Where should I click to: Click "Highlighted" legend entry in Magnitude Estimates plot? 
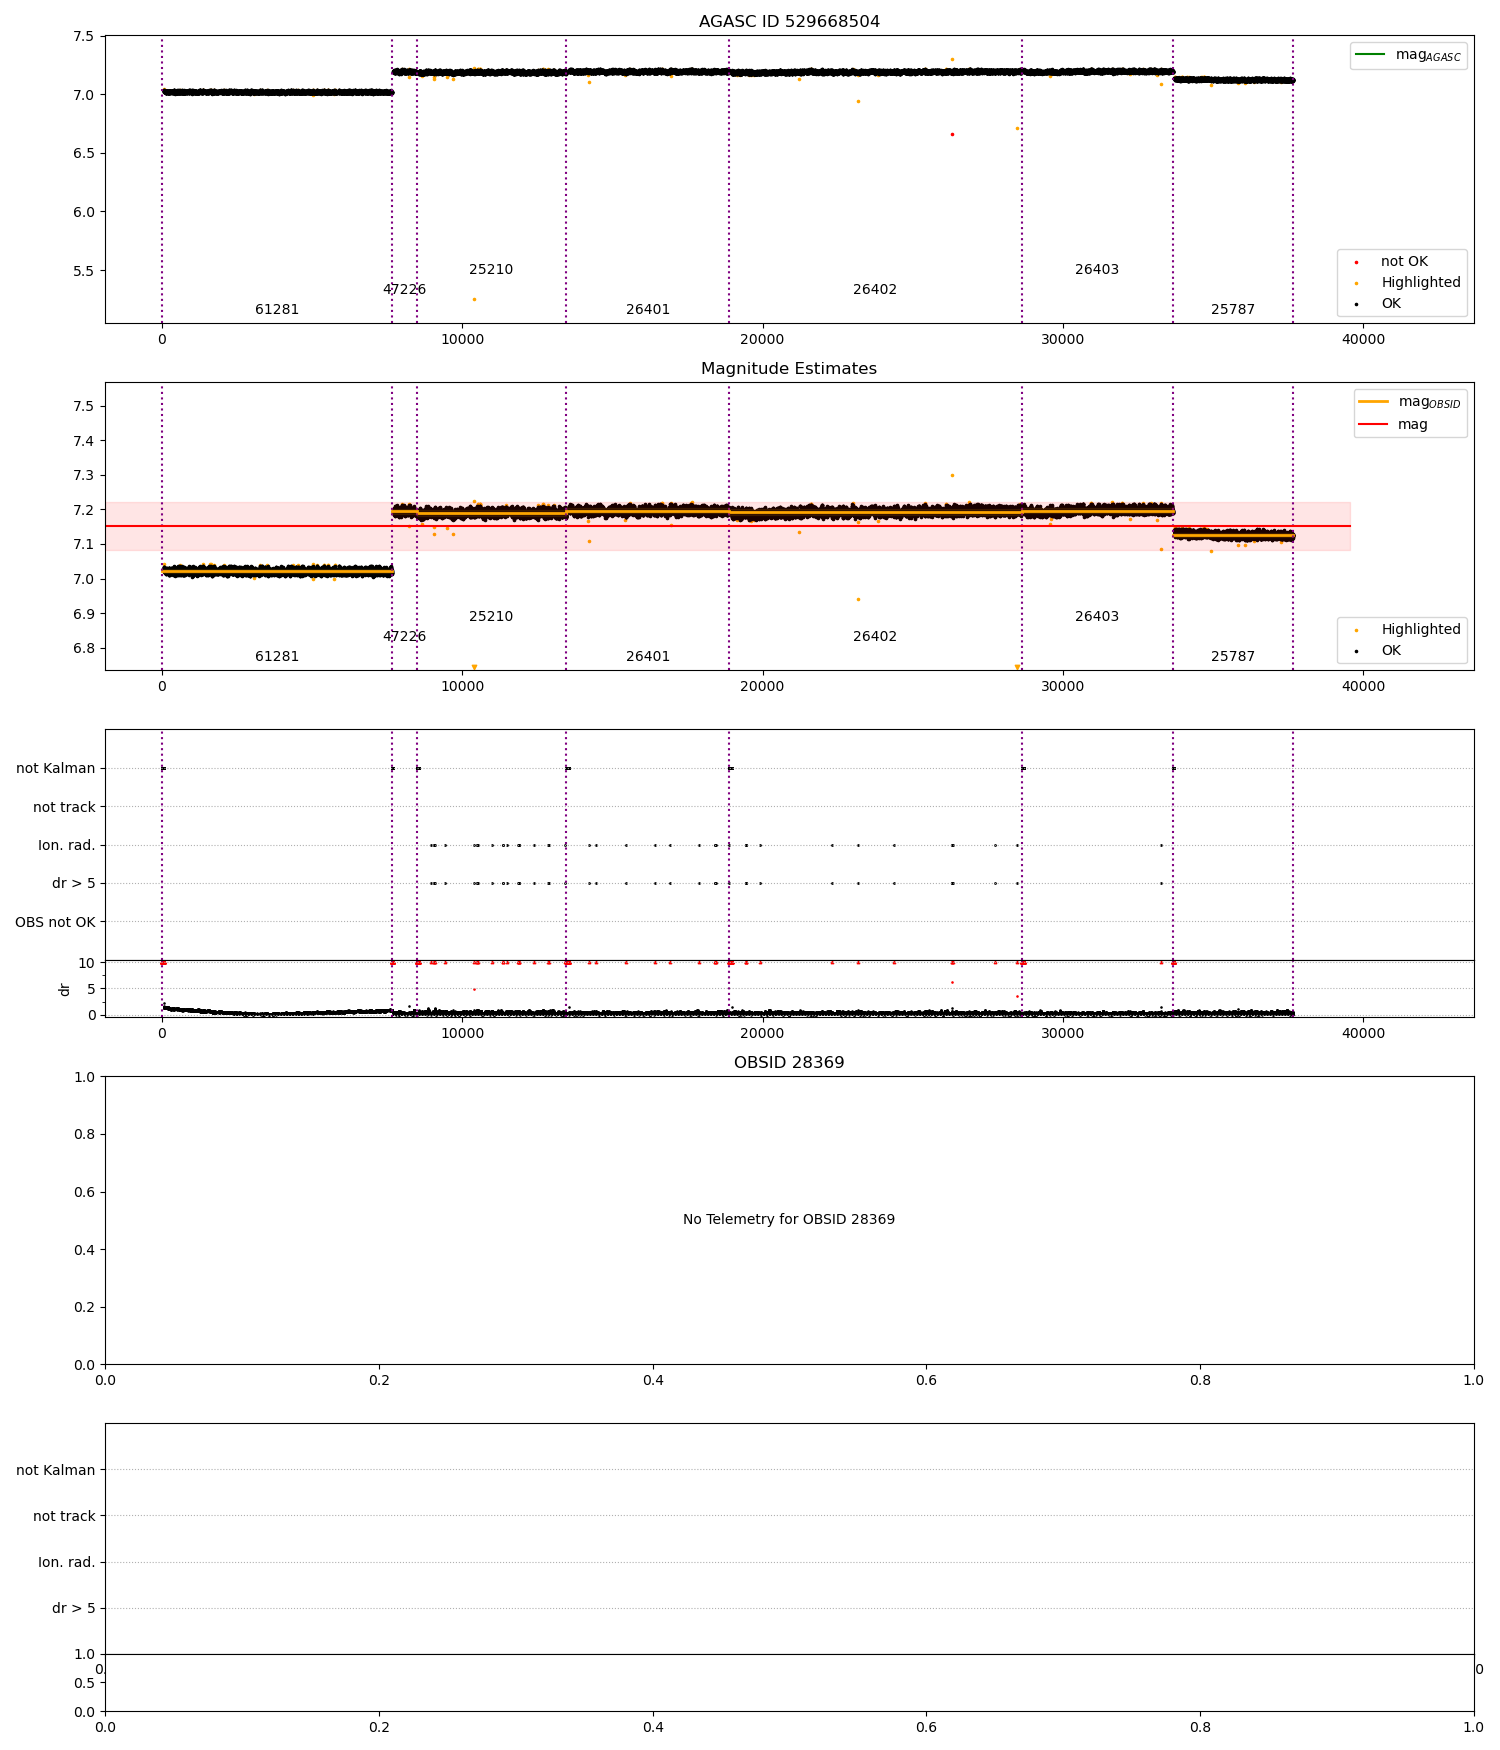[1408, 630]
